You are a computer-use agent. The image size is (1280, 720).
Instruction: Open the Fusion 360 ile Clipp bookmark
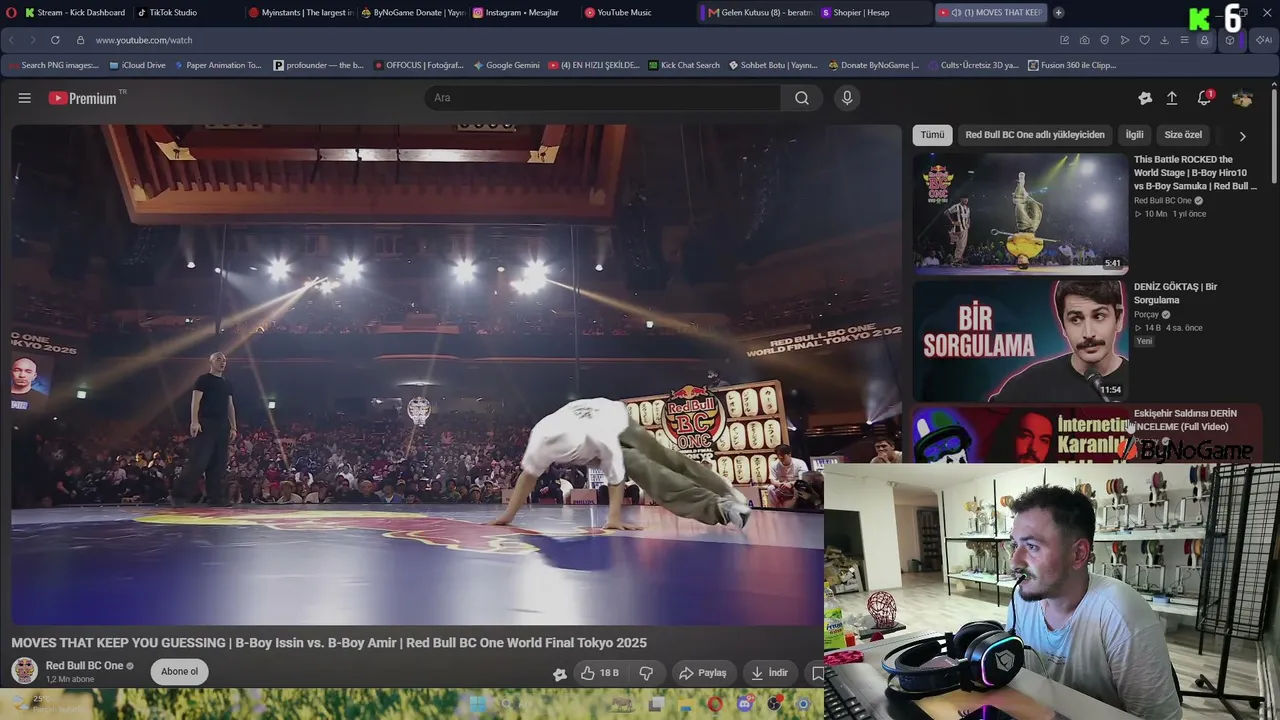[x=1072, y=65]
